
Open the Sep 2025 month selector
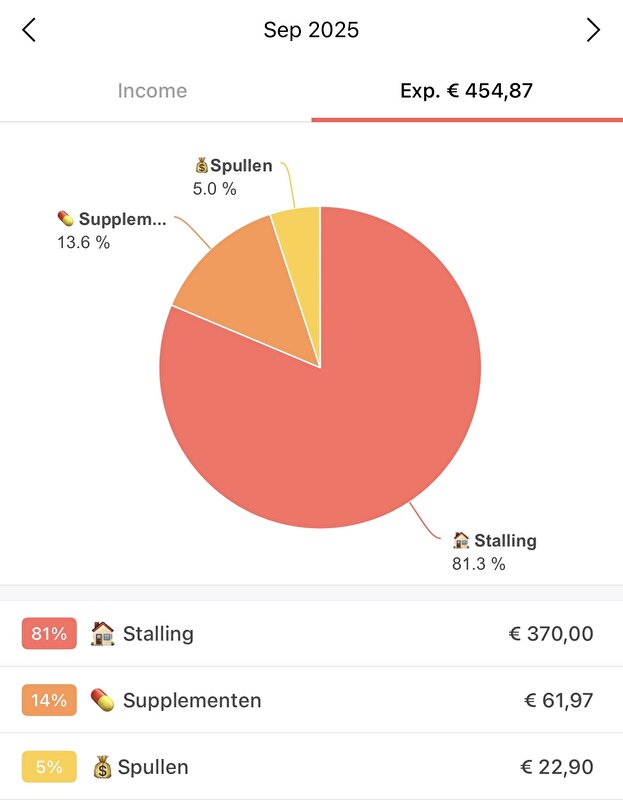pos(311,30)
